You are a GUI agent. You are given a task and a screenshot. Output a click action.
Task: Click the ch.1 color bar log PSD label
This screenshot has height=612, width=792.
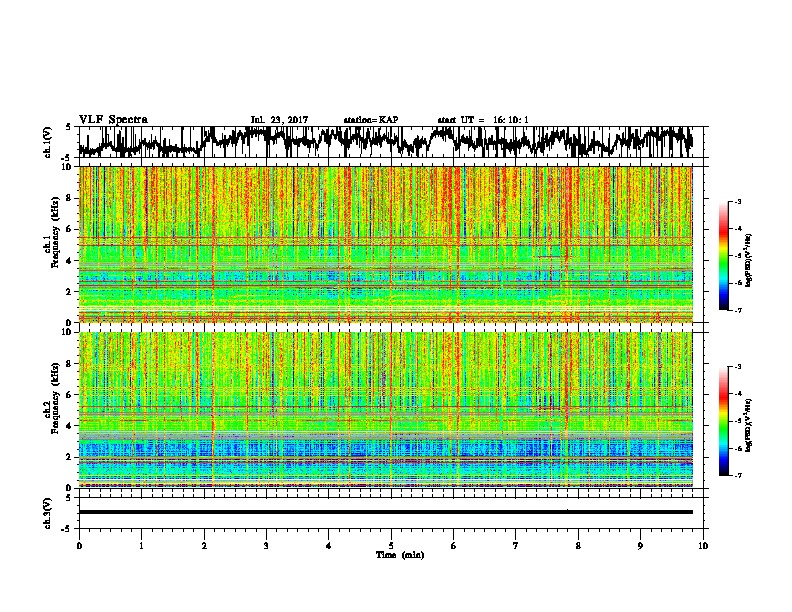click(748, 260)
